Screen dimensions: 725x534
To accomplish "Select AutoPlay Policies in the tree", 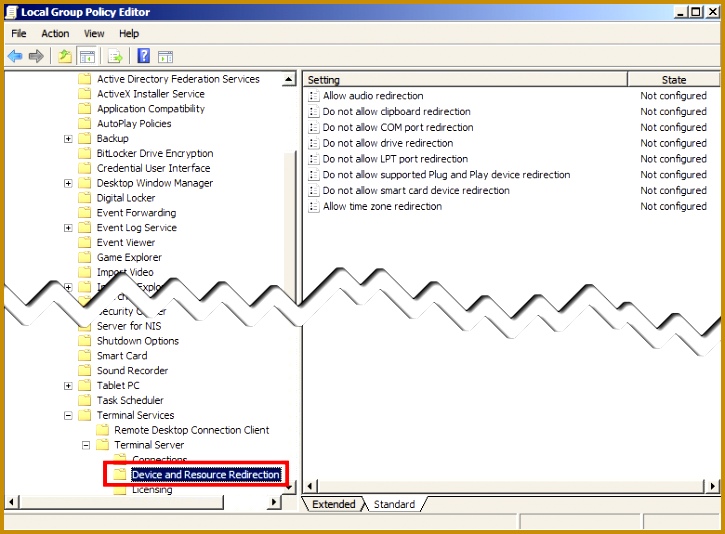I will point(134,123).
